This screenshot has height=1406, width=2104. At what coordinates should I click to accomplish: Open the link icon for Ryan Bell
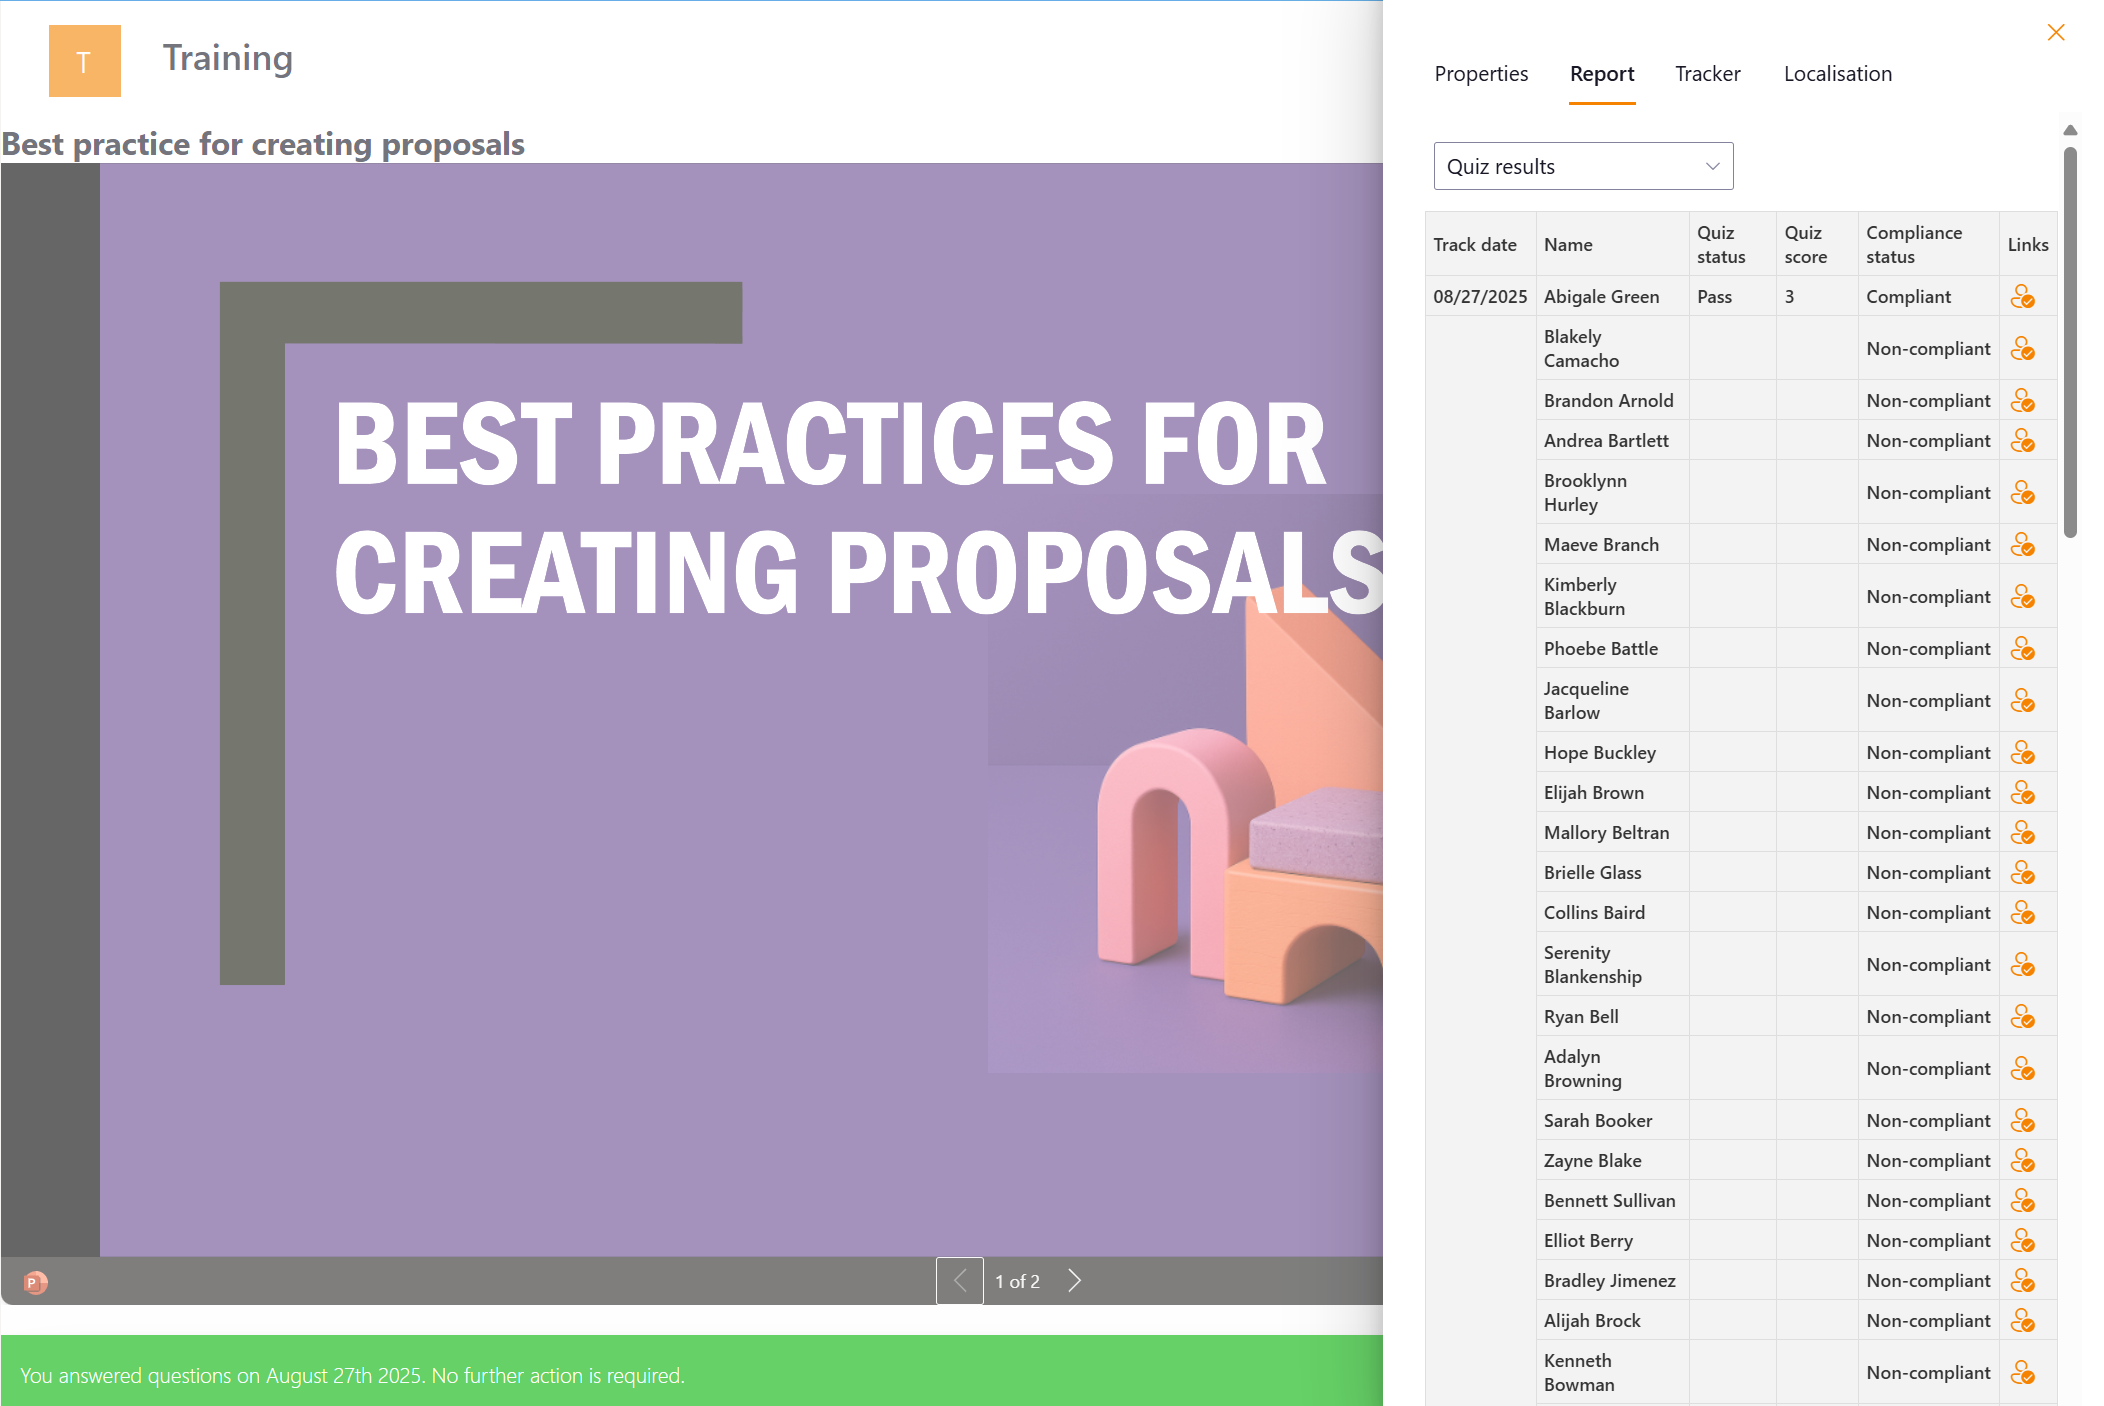pyautogui.click(x=2022, y=1017)
